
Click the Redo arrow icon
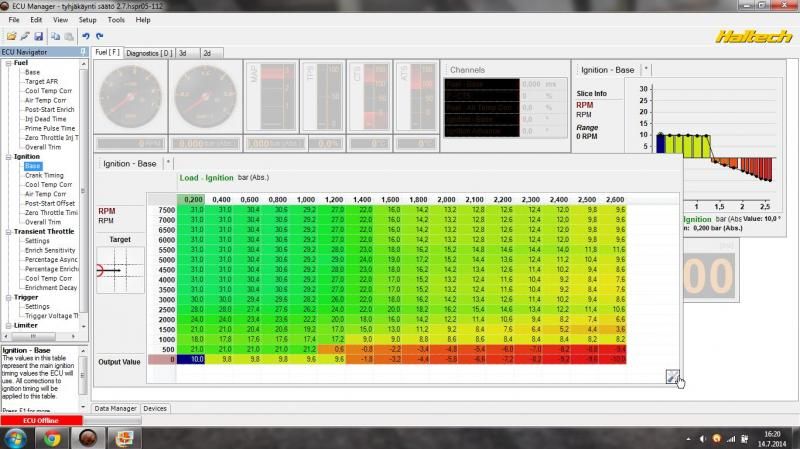pos(100,36)
